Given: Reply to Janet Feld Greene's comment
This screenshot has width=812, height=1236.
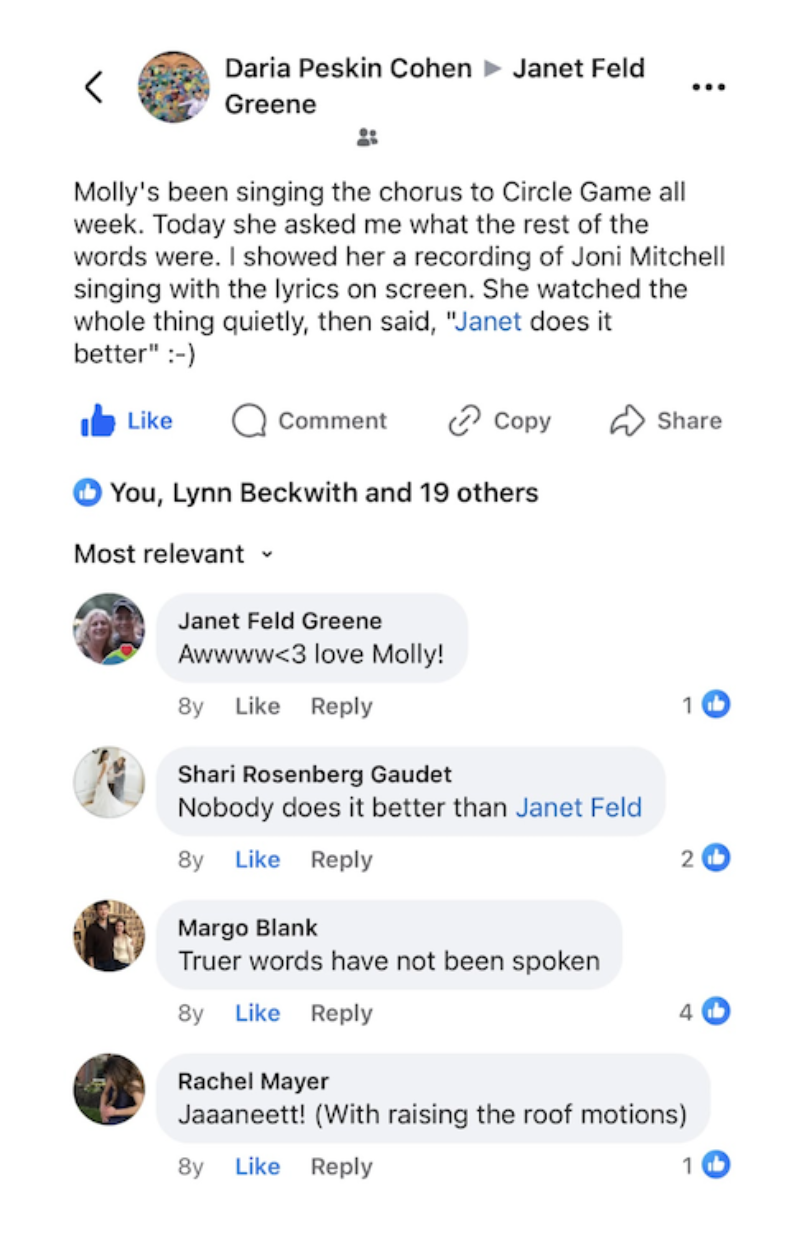Looking at the screenshot, I should coord(341,706).
